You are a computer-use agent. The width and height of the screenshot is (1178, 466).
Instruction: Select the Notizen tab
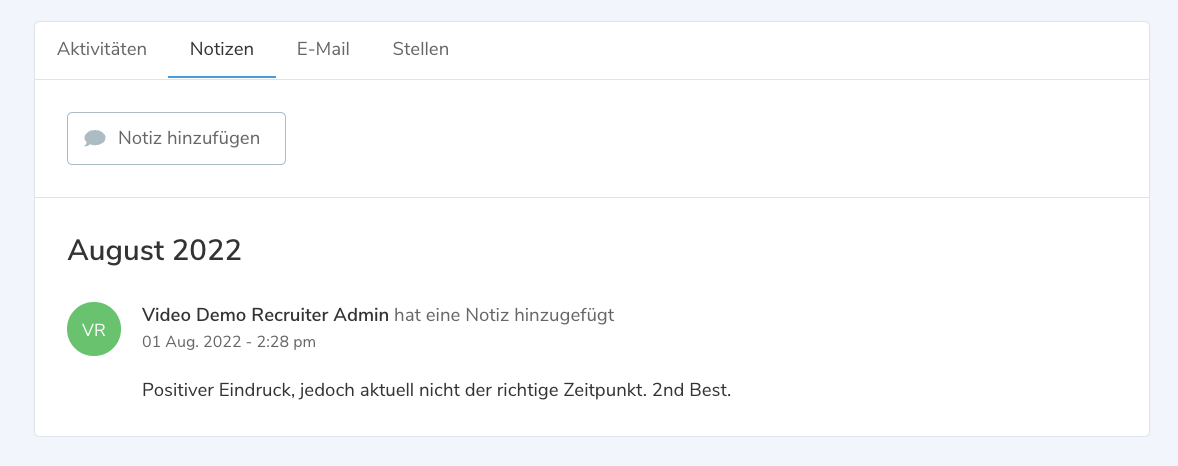click(222, 49)
